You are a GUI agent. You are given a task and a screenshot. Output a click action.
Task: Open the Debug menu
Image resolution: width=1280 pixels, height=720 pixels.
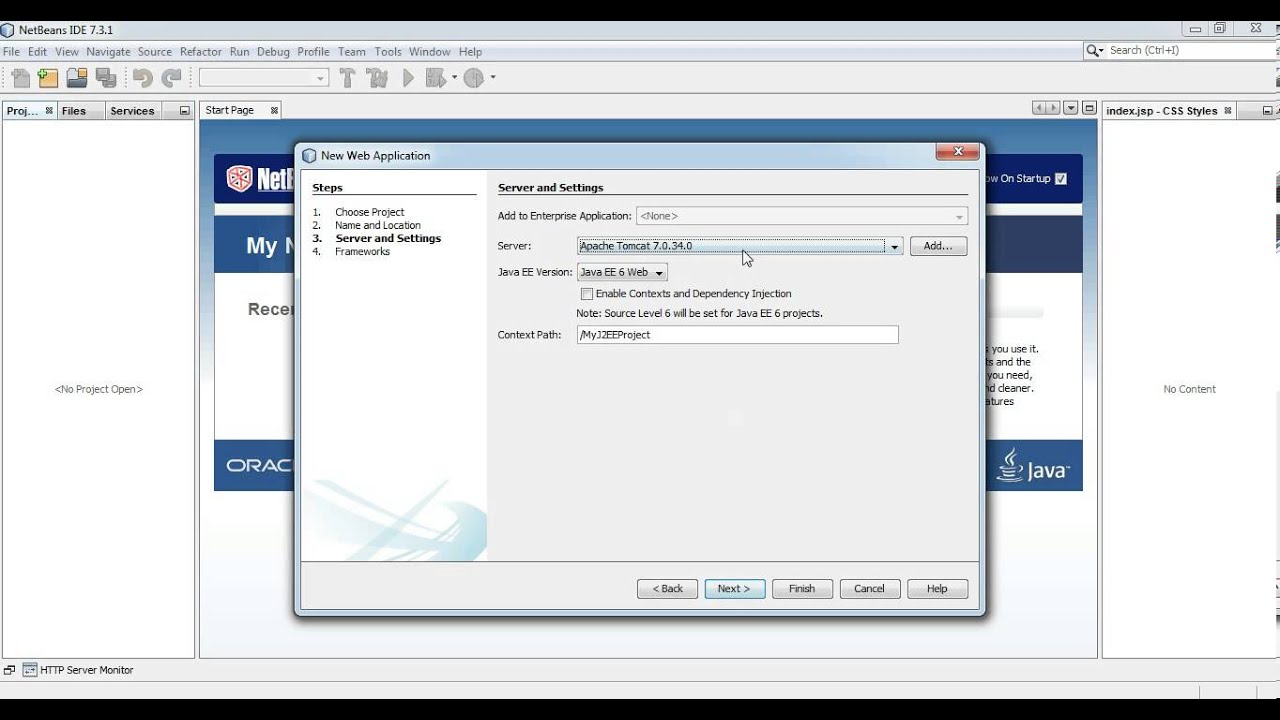(x=273, y=52)
